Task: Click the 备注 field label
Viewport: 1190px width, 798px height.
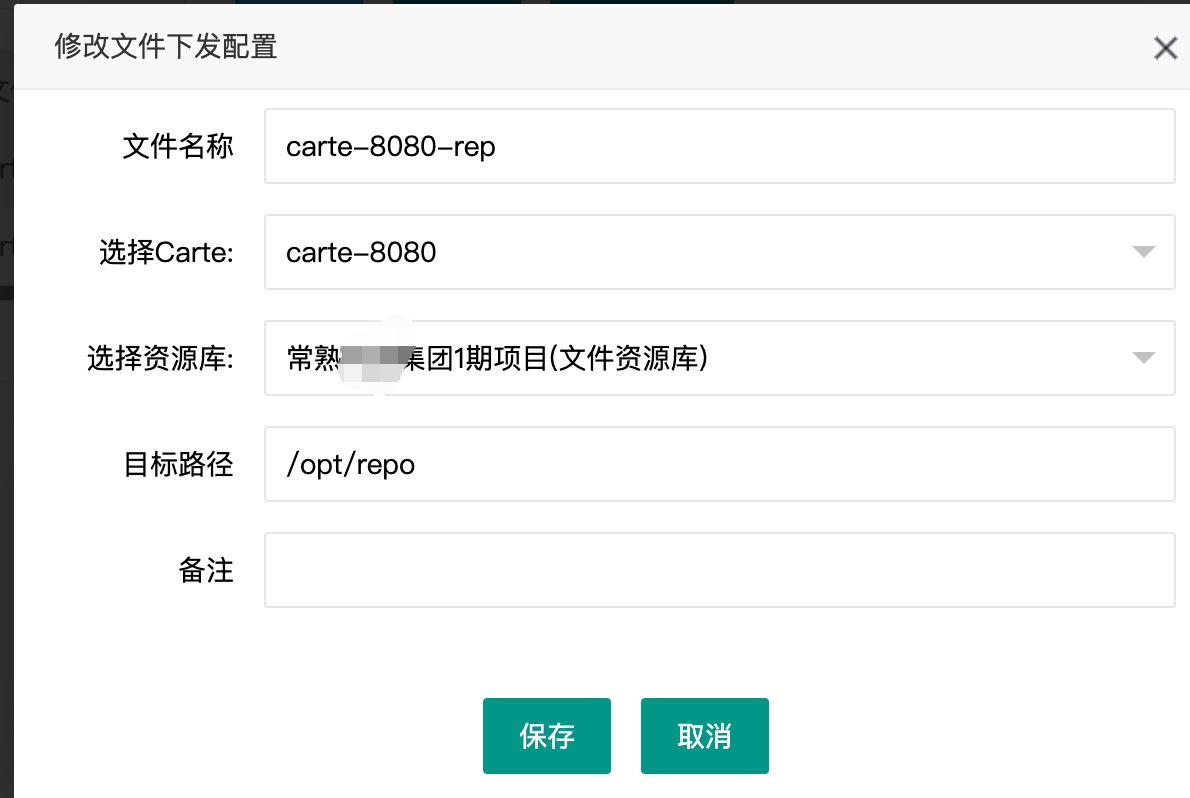Action: tap(207, 570)
